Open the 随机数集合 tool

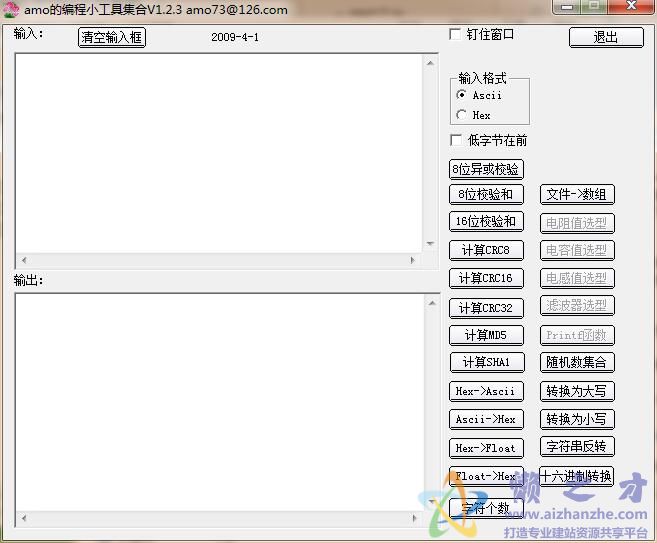[577, 362]
